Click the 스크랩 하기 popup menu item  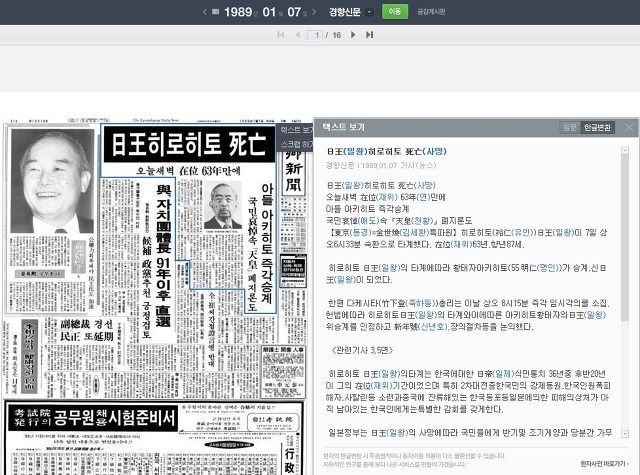point(296,144)
